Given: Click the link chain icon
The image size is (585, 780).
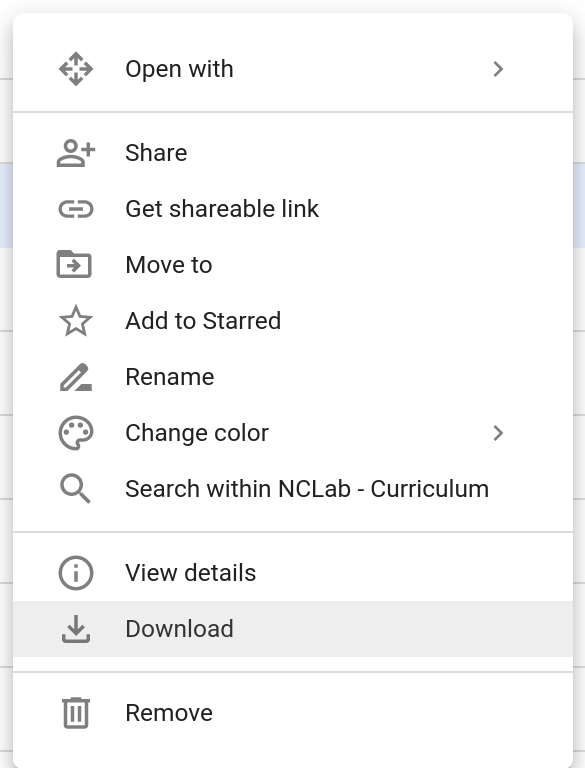Looking at the screenshot, I should [76, 209].
